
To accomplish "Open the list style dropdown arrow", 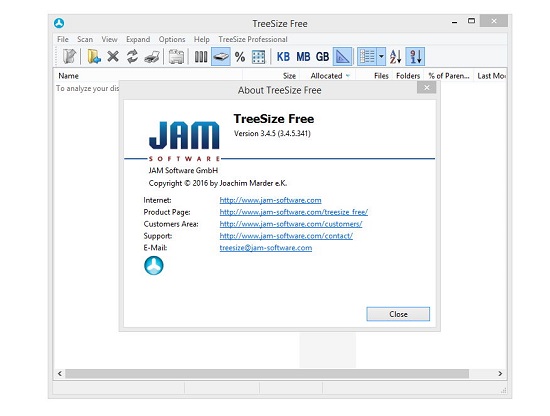I will pyautogui.click(x=381, y=56).
